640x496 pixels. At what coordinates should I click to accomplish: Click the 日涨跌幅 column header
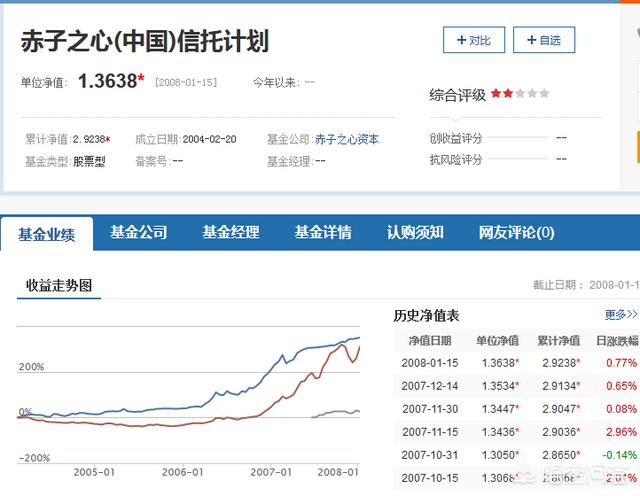[x=617, y=340]
